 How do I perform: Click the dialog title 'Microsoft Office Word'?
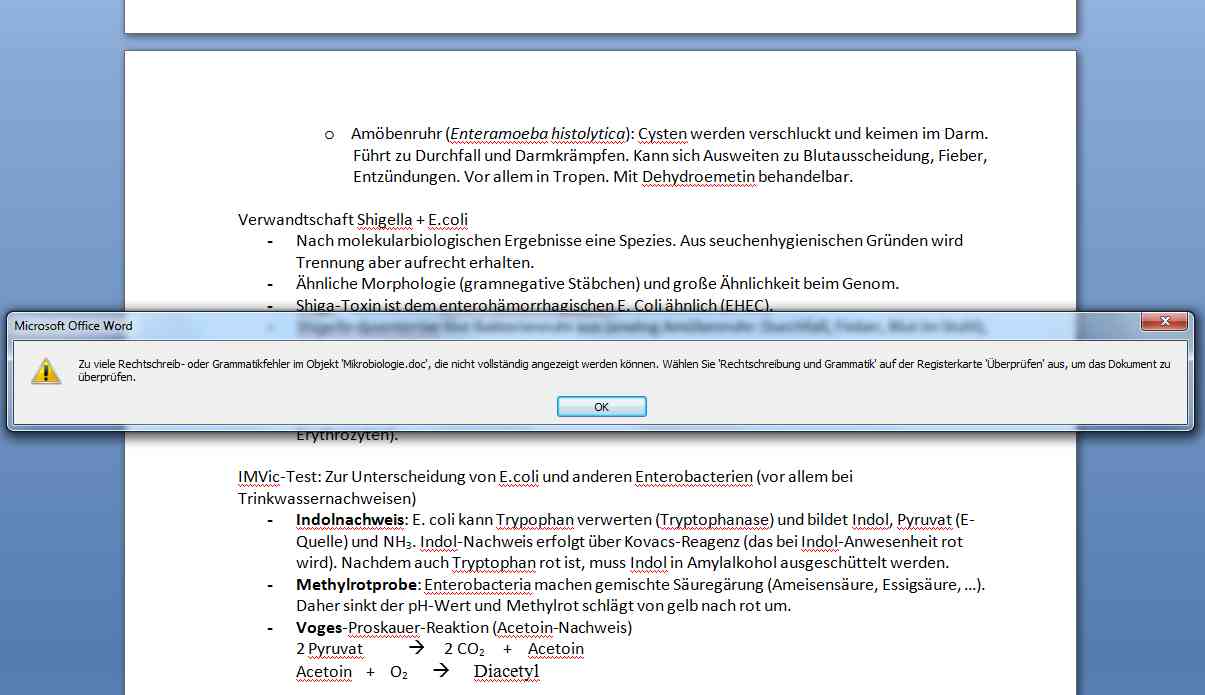(73, 326)
